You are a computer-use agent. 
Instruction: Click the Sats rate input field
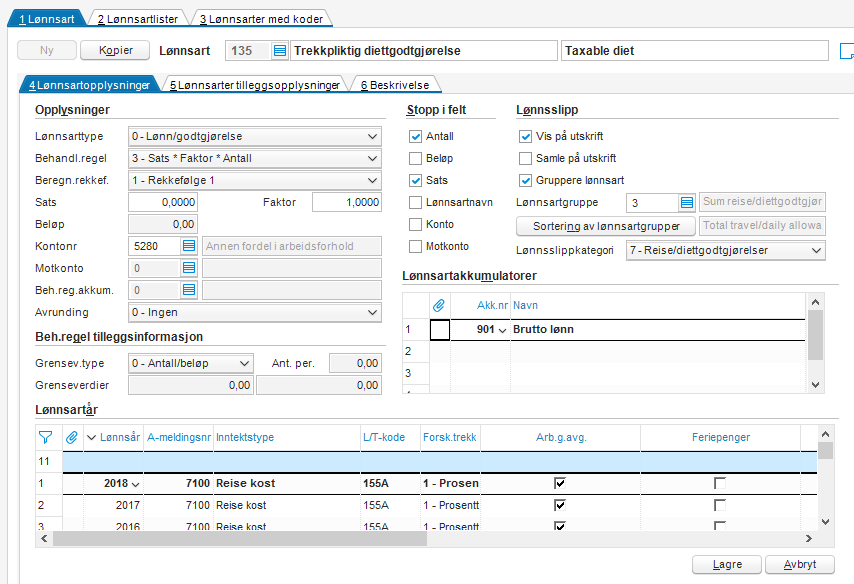[163, 202]
